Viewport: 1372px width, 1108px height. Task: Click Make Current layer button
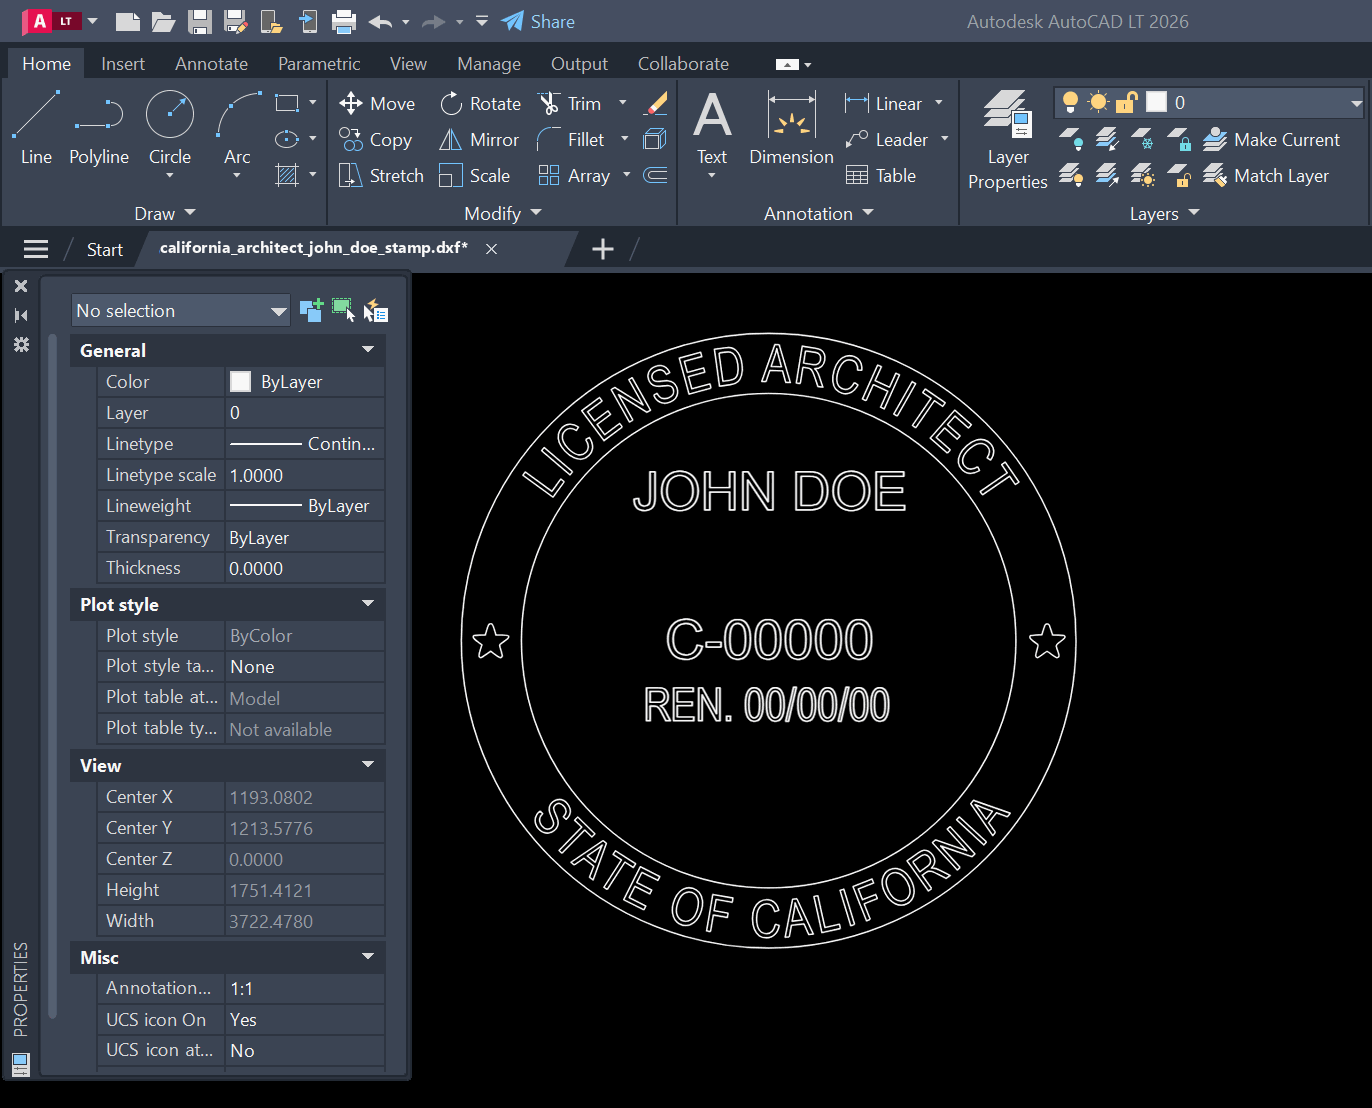click(x=1271, y=139)
